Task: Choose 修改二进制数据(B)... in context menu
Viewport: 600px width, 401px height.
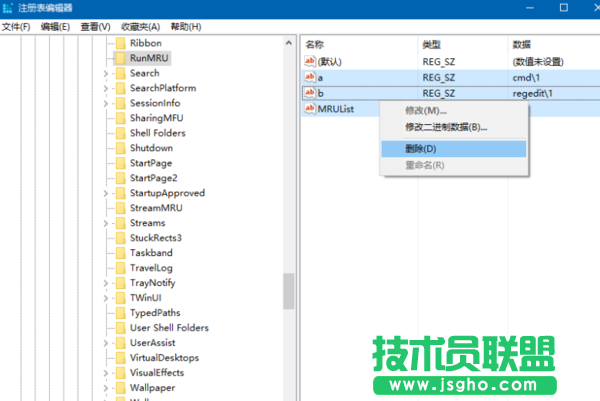Action: pyautogui.click(x=454, y=127)
